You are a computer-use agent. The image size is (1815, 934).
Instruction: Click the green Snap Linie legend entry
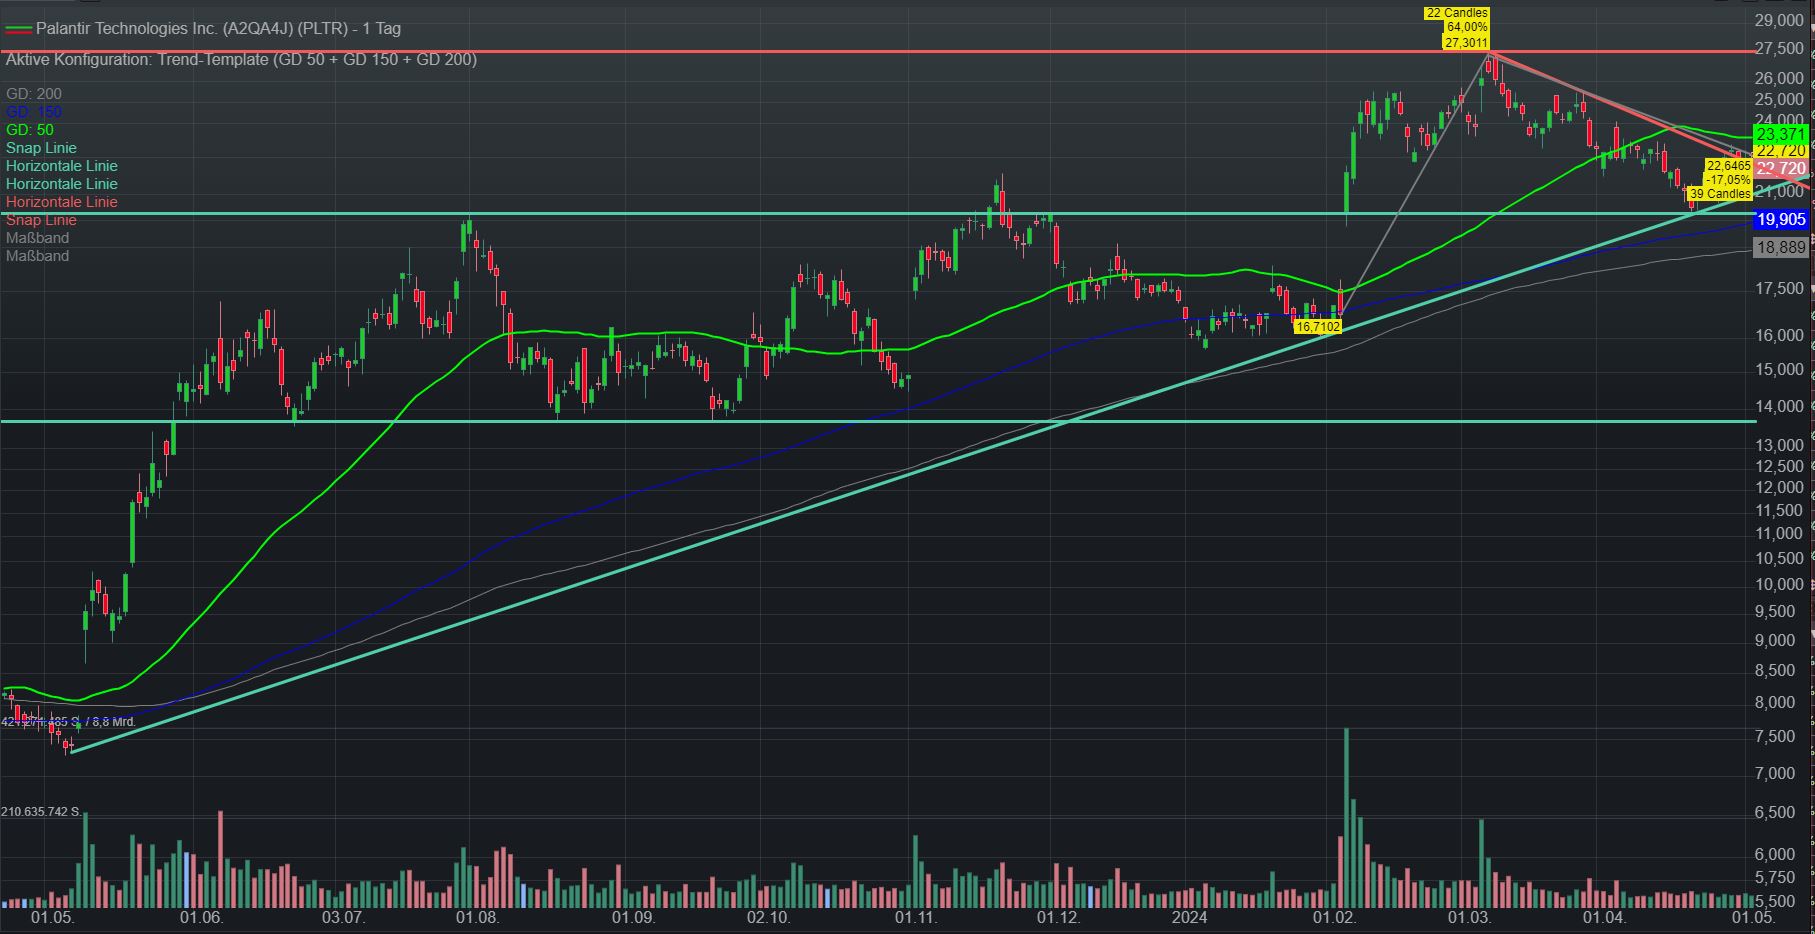pyautogui.click(x=41, y=148)
